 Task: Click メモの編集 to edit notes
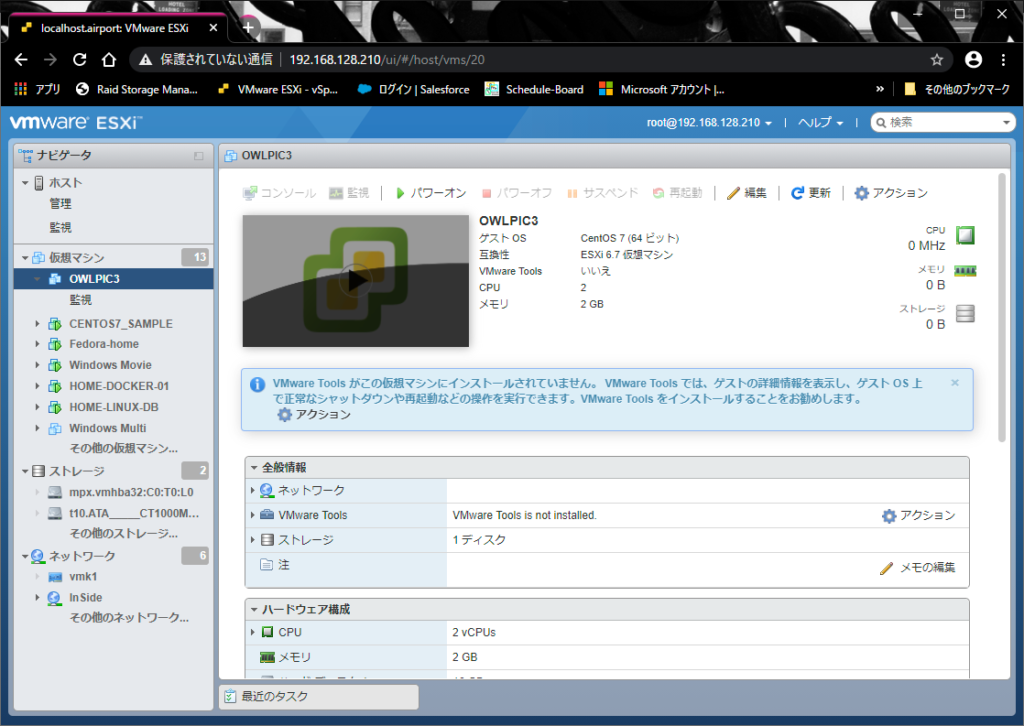(918, 568)
